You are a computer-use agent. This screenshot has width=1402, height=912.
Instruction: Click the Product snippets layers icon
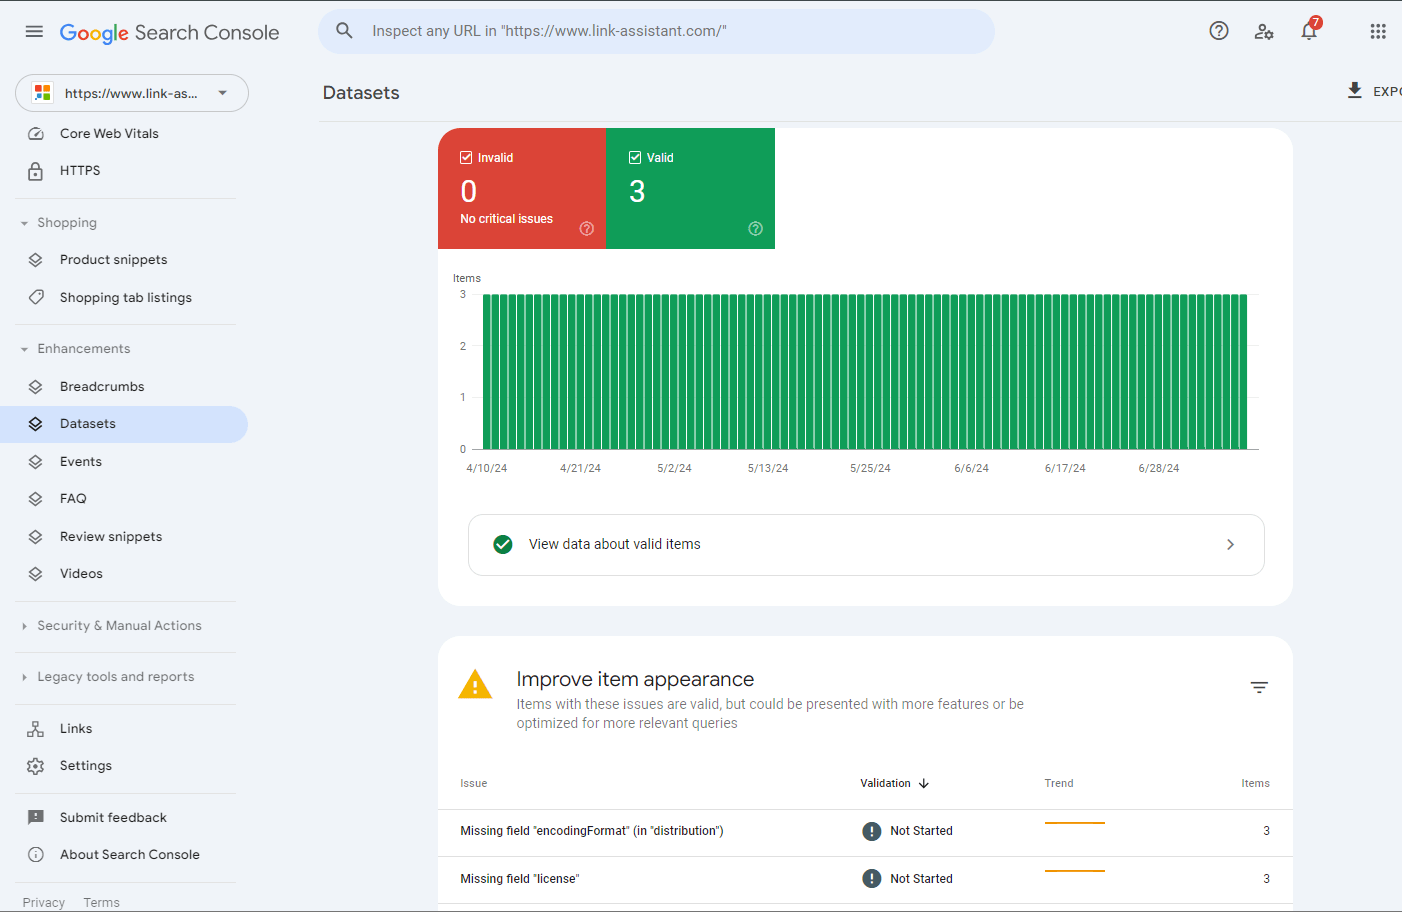coord(36,260)
